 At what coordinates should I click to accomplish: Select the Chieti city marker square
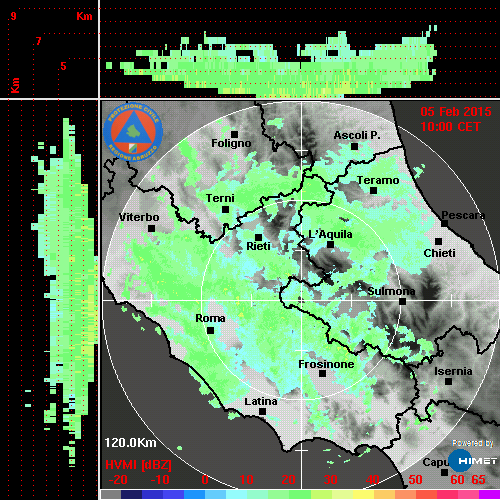point(439,241)
